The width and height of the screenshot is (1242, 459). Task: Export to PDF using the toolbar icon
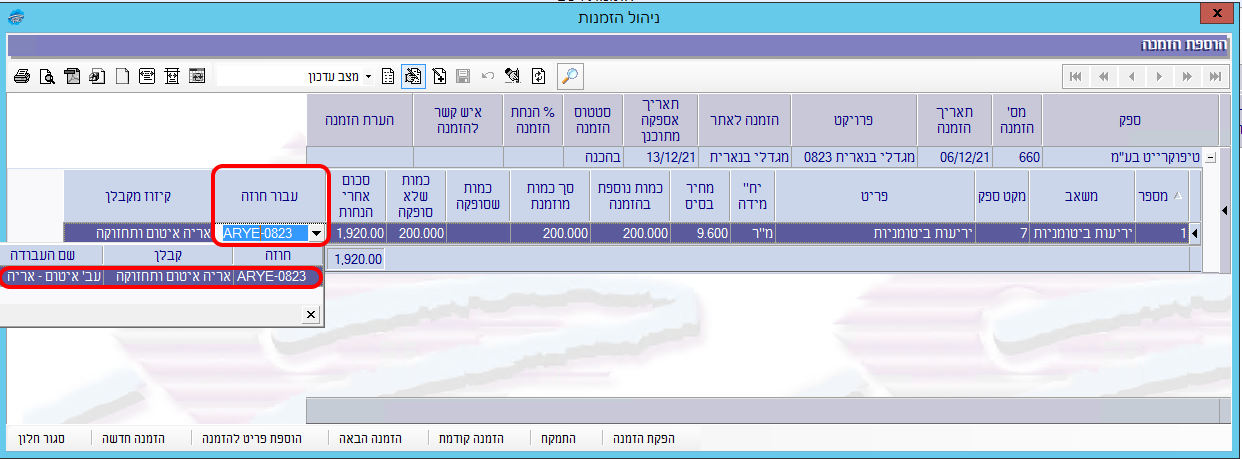click(x=71, y=76)
